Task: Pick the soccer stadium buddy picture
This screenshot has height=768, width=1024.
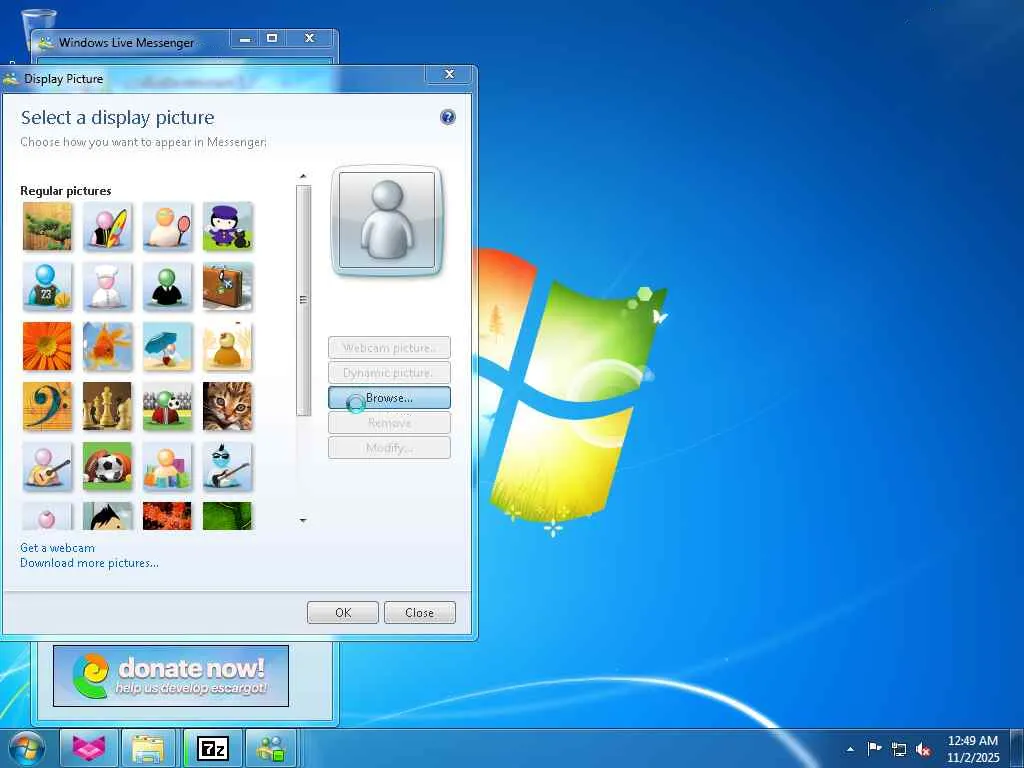Action: (x=168, y=406)
